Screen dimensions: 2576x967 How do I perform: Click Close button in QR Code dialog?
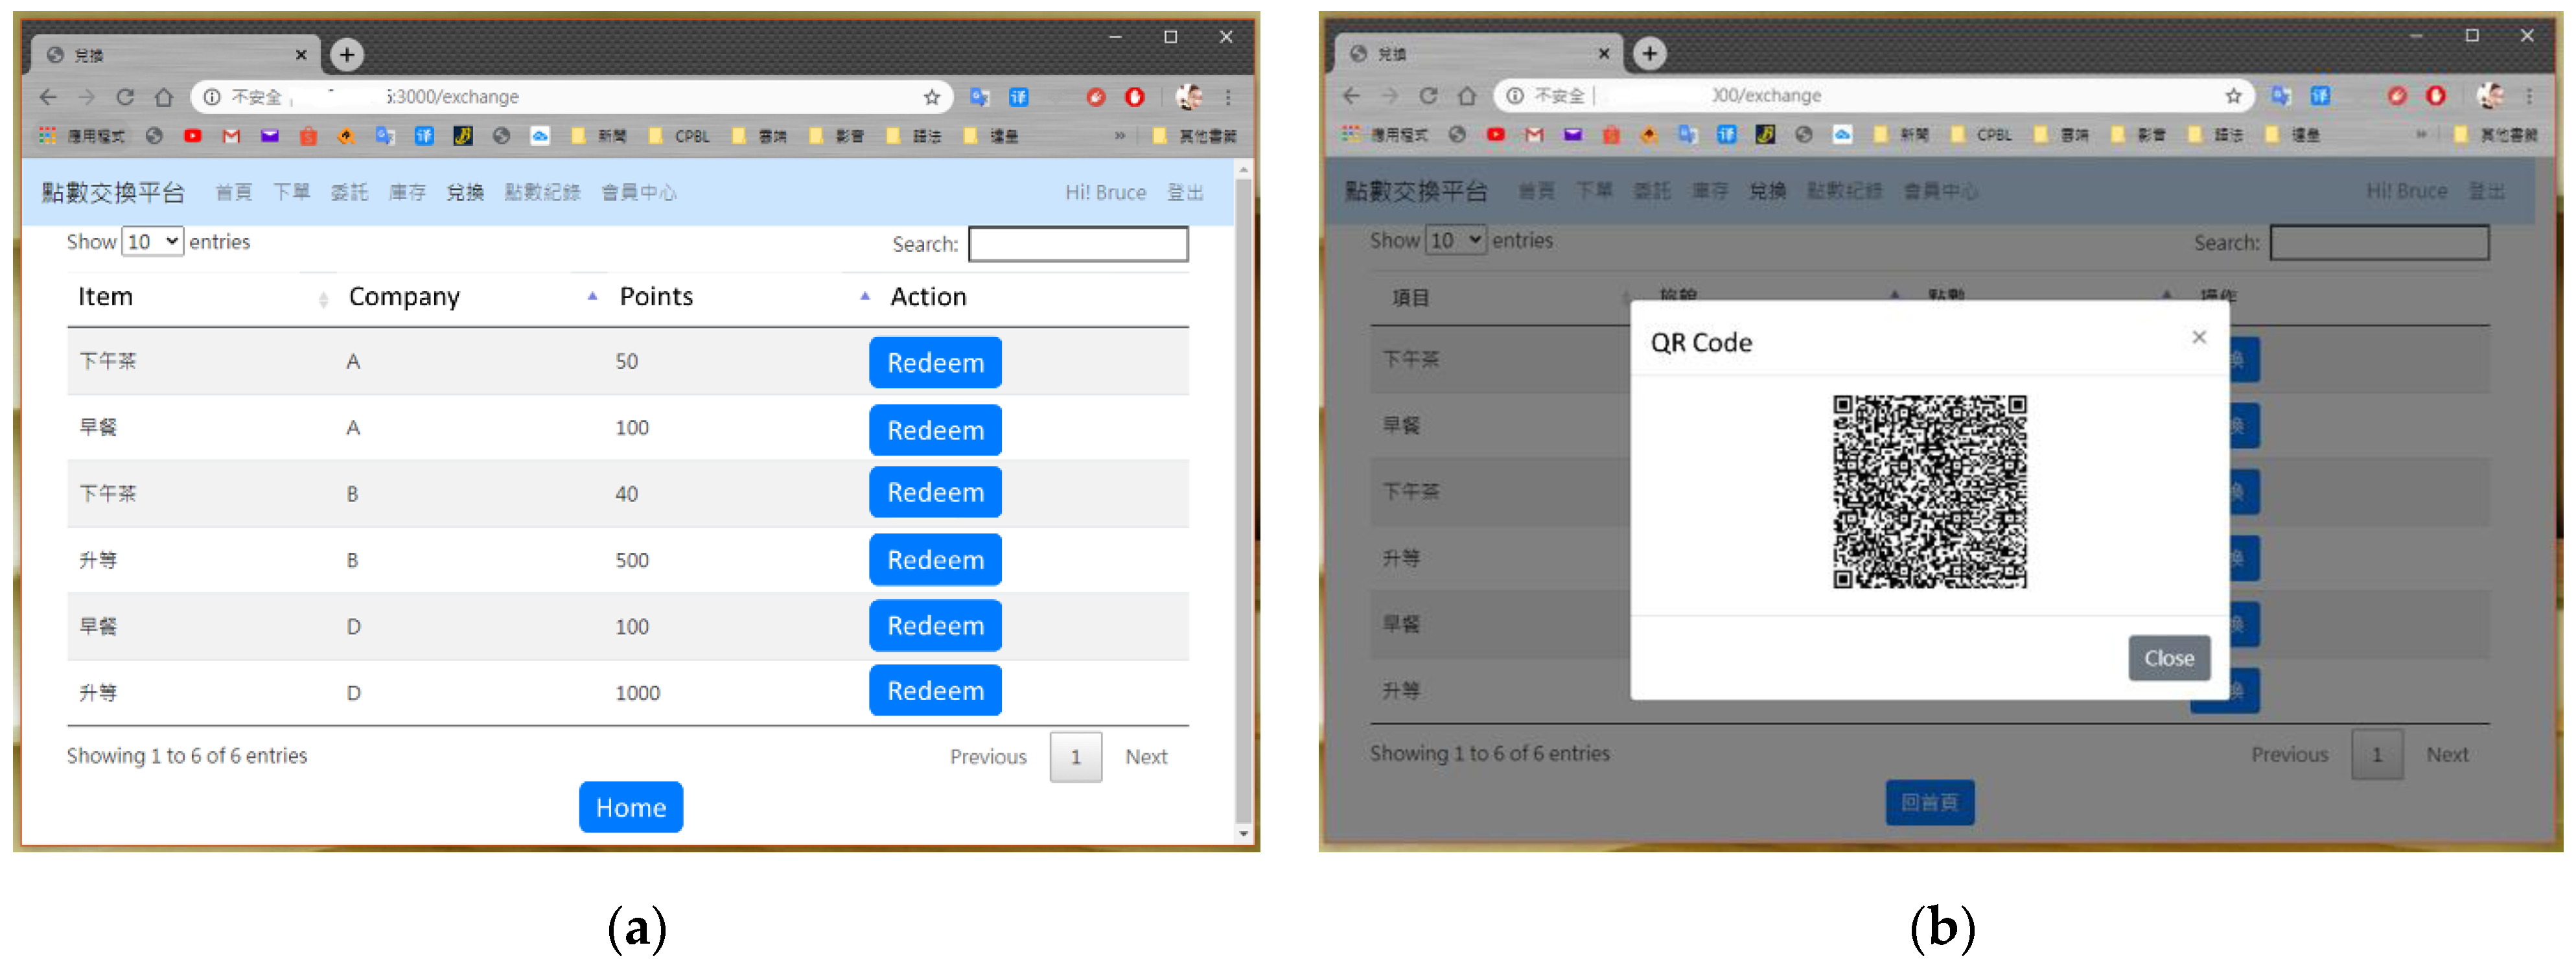[x=2168, y=658]
